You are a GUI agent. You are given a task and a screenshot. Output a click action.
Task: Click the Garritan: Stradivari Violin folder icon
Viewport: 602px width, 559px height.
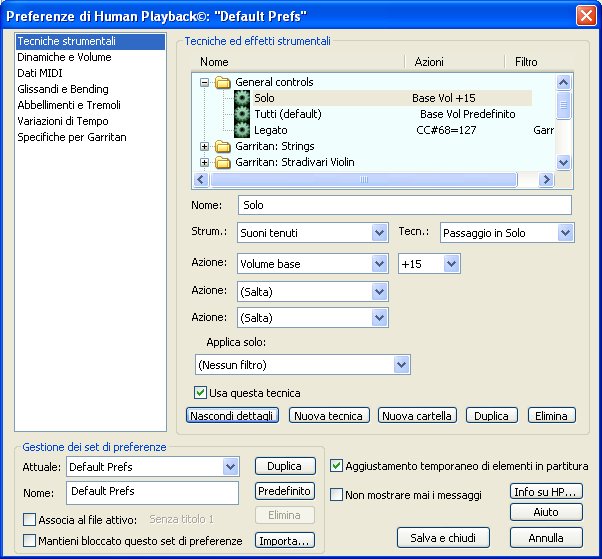(223, 162)
